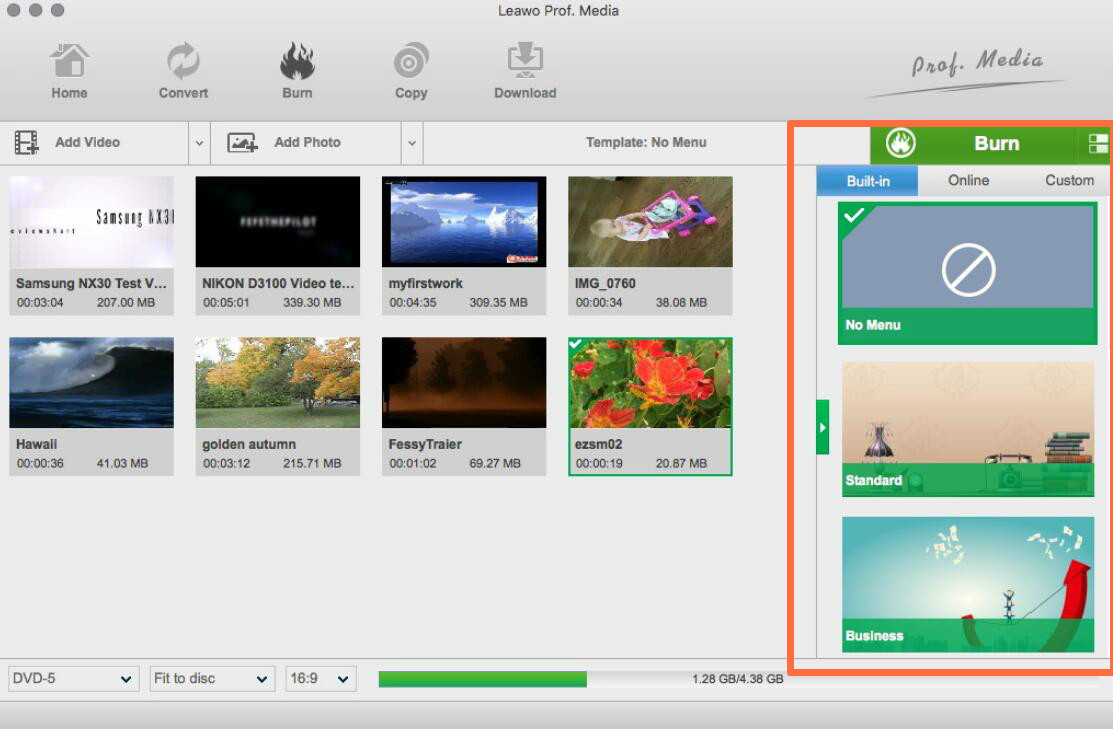Click the disc capacity progress bar

580,679
